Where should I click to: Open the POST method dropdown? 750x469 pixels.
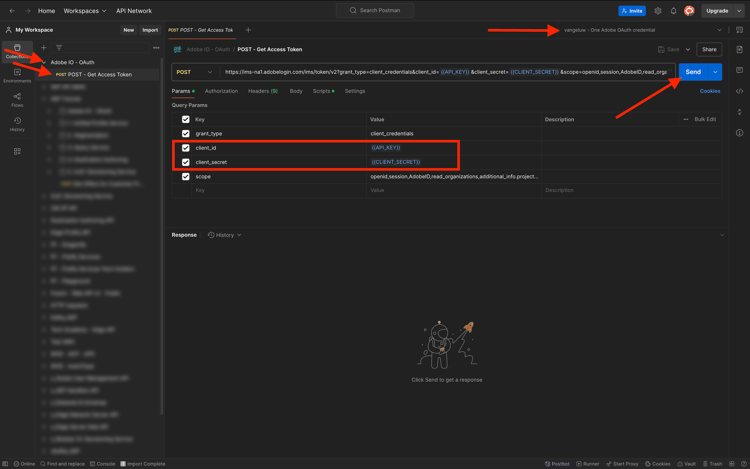(x=194, y=72)
